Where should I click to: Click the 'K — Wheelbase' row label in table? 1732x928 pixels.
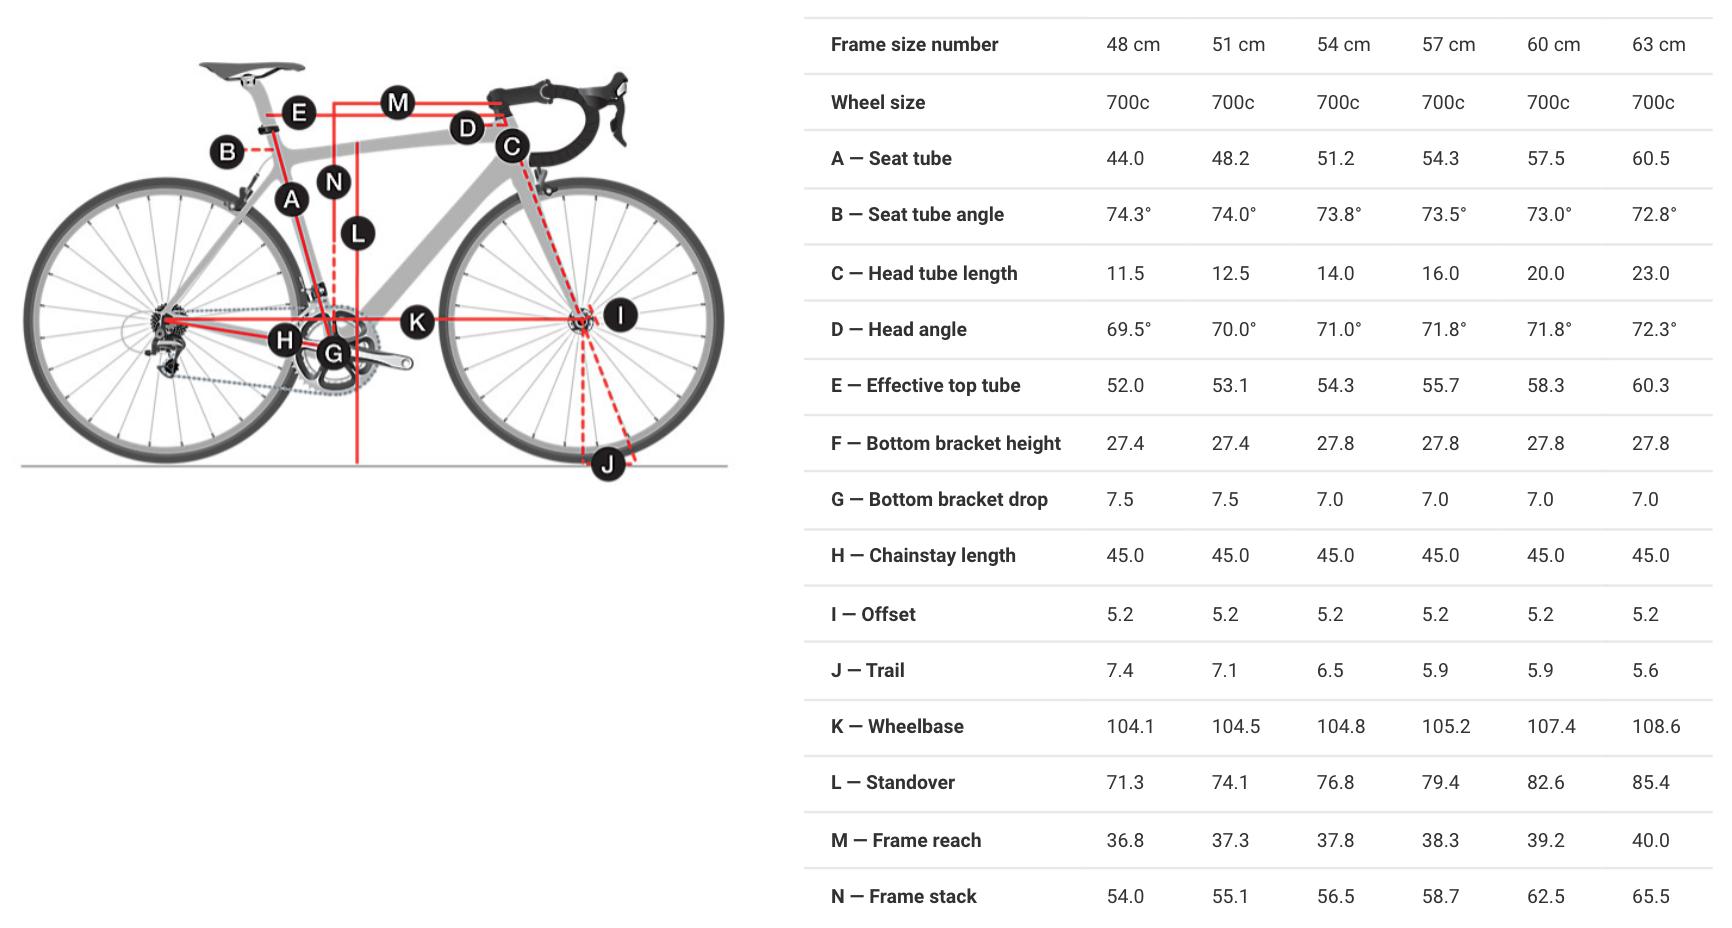[897, 727]
